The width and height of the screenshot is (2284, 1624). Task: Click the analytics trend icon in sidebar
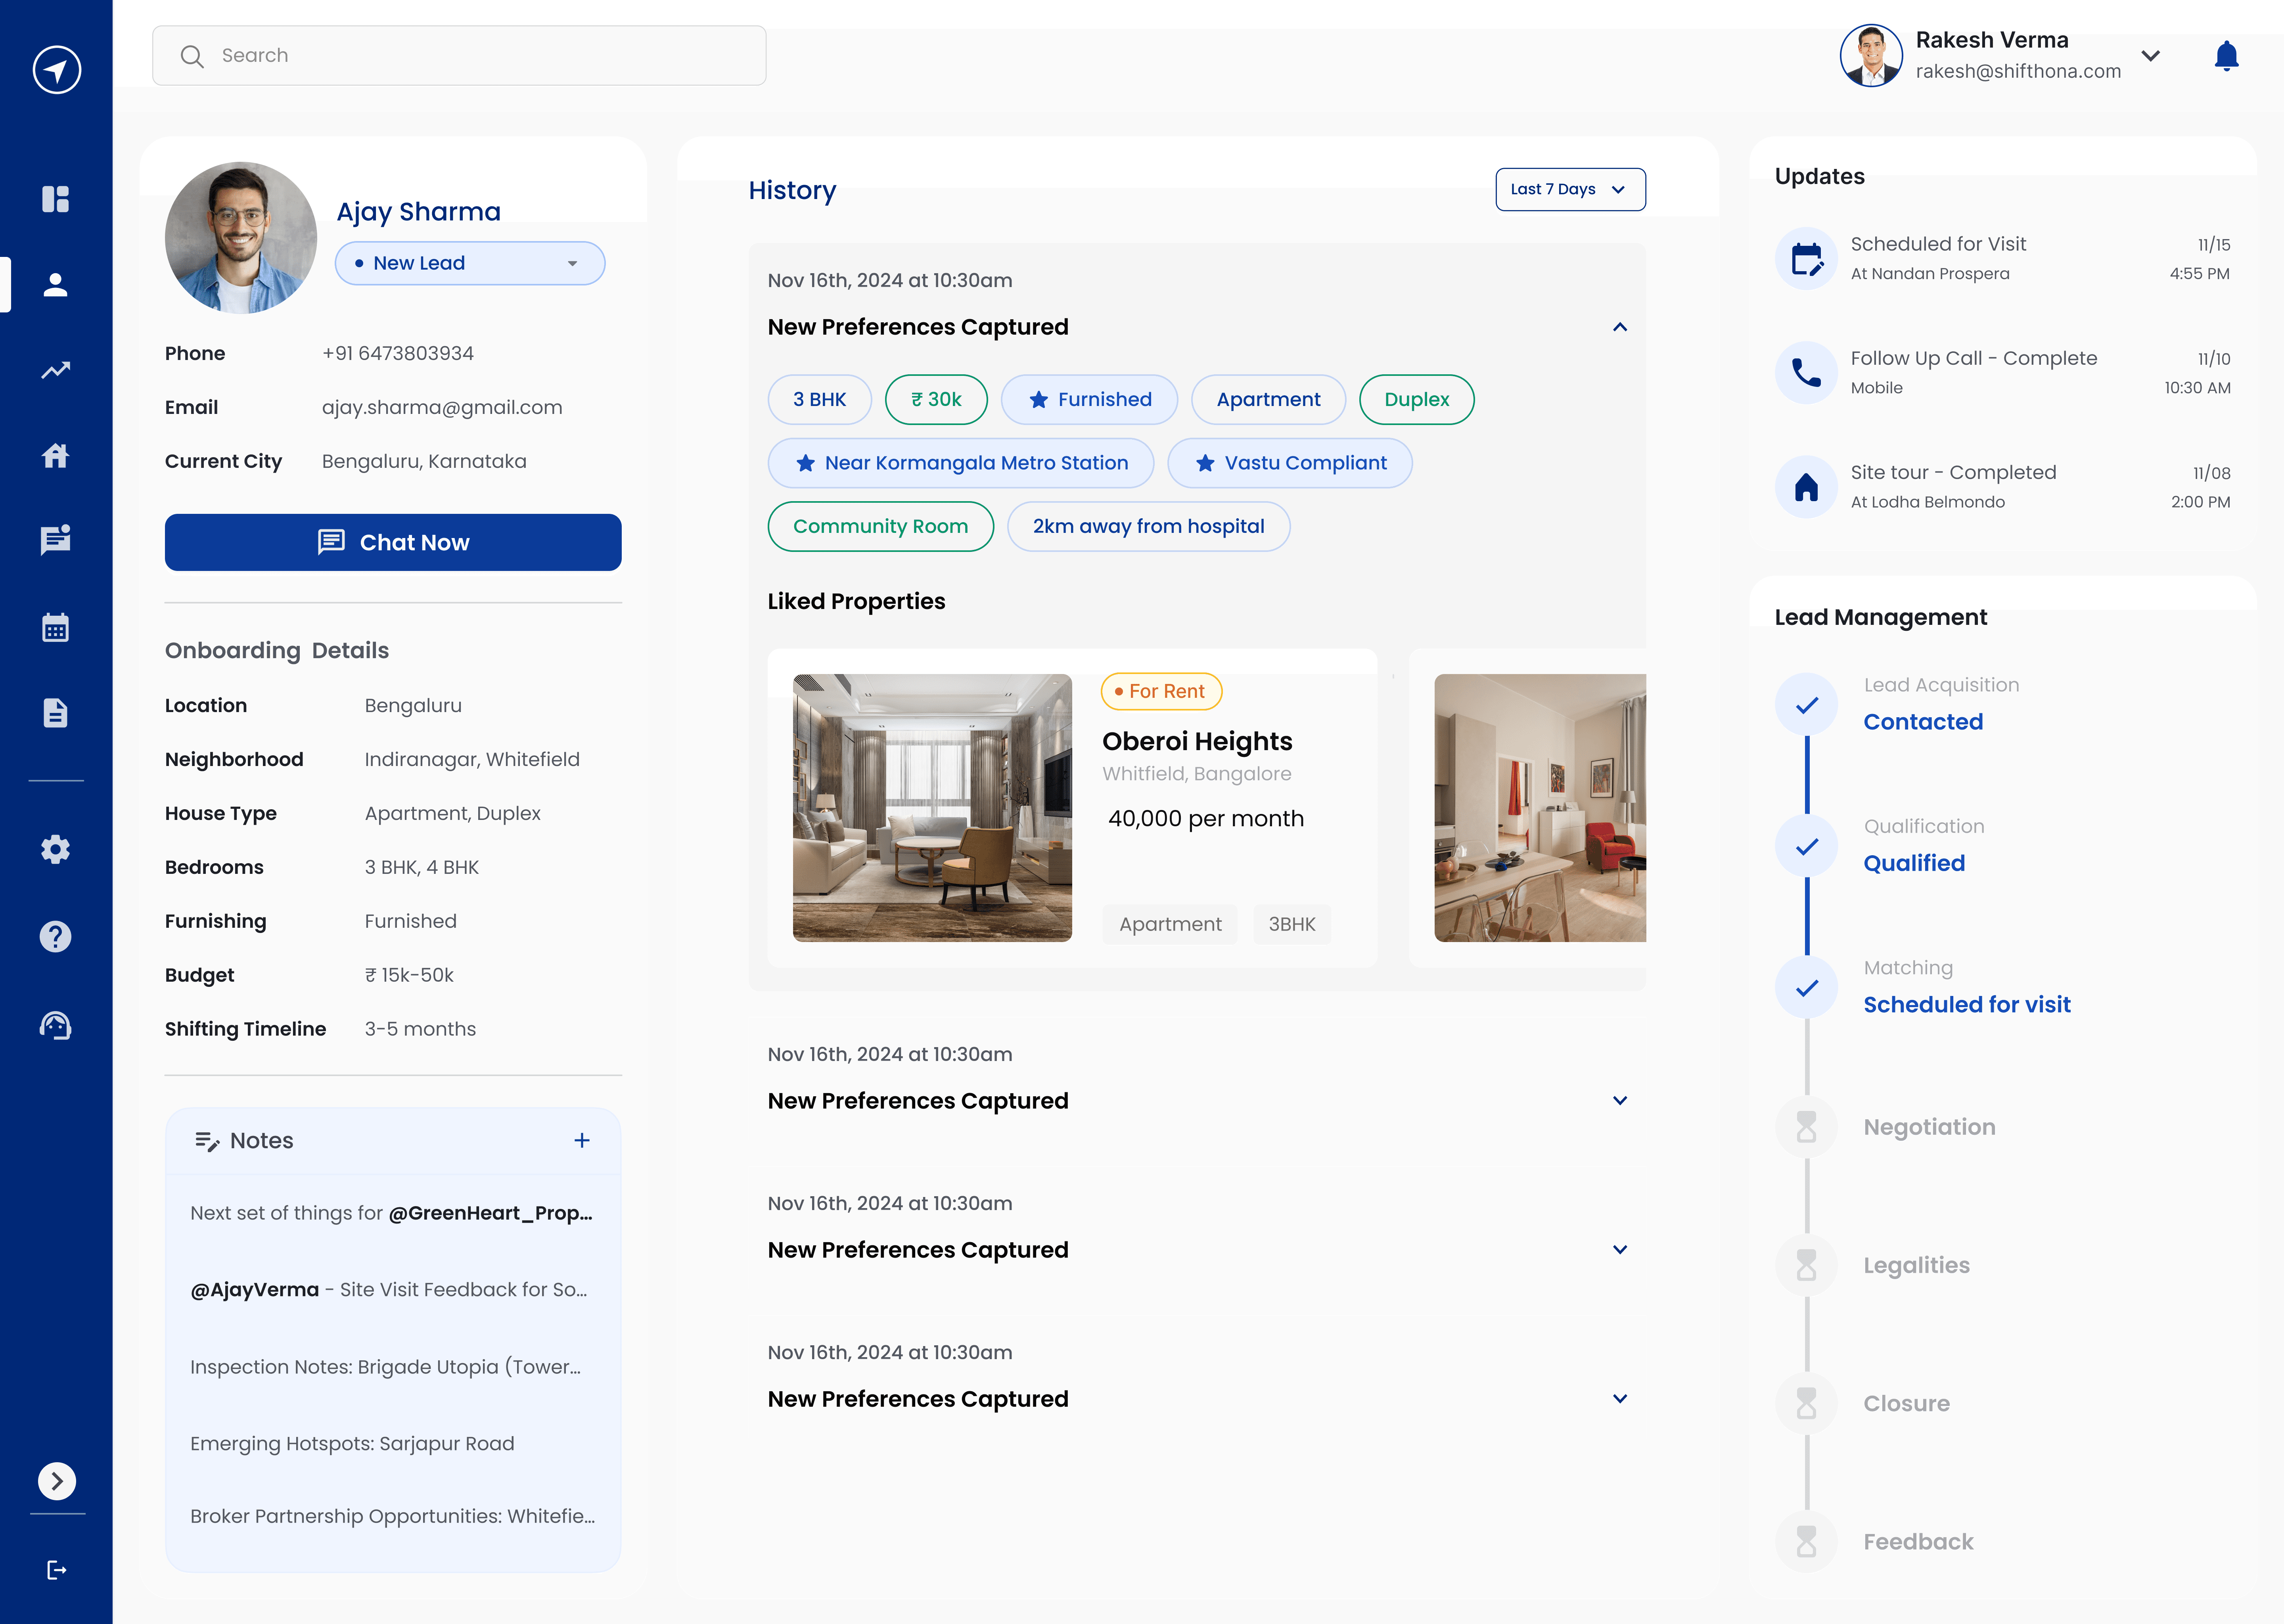coord(56,370)
